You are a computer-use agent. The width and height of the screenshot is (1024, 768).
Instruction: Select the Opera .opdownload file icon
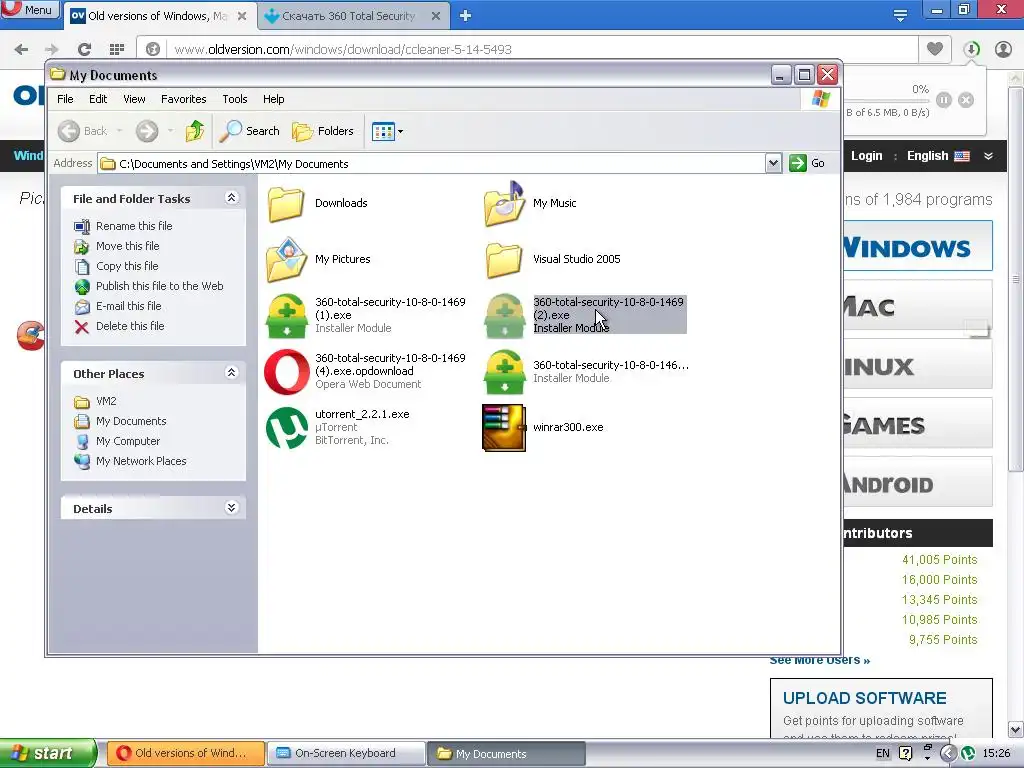click(286, 372)
